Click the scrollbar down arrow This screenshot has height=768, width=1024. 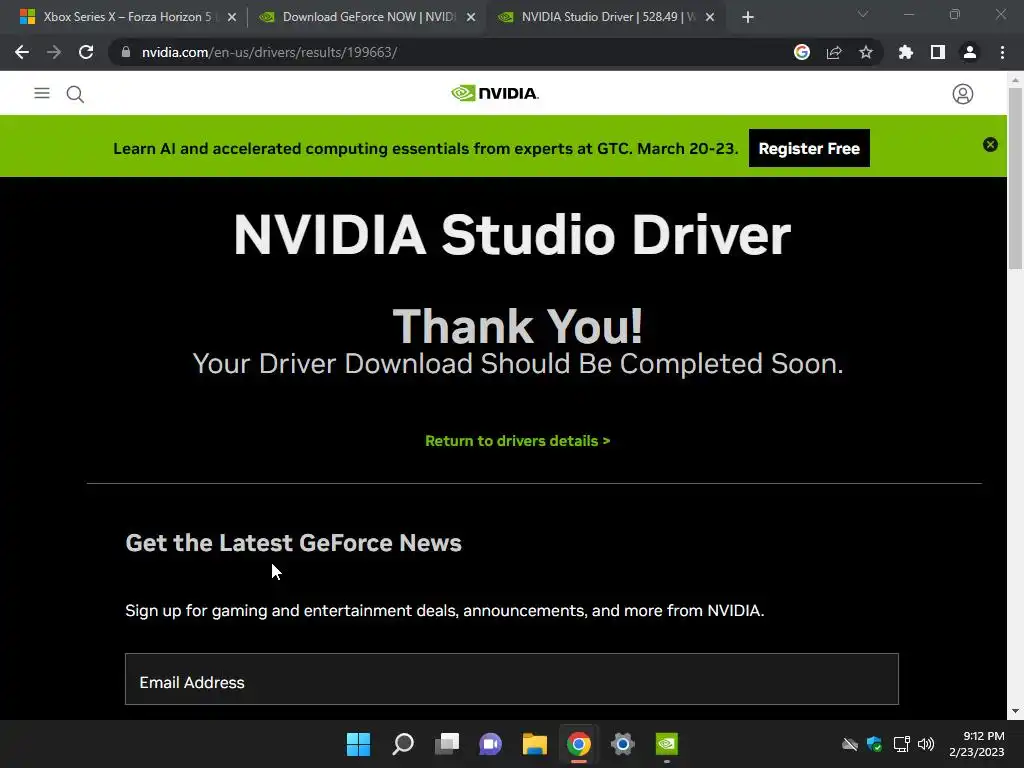coord(1015,711)
